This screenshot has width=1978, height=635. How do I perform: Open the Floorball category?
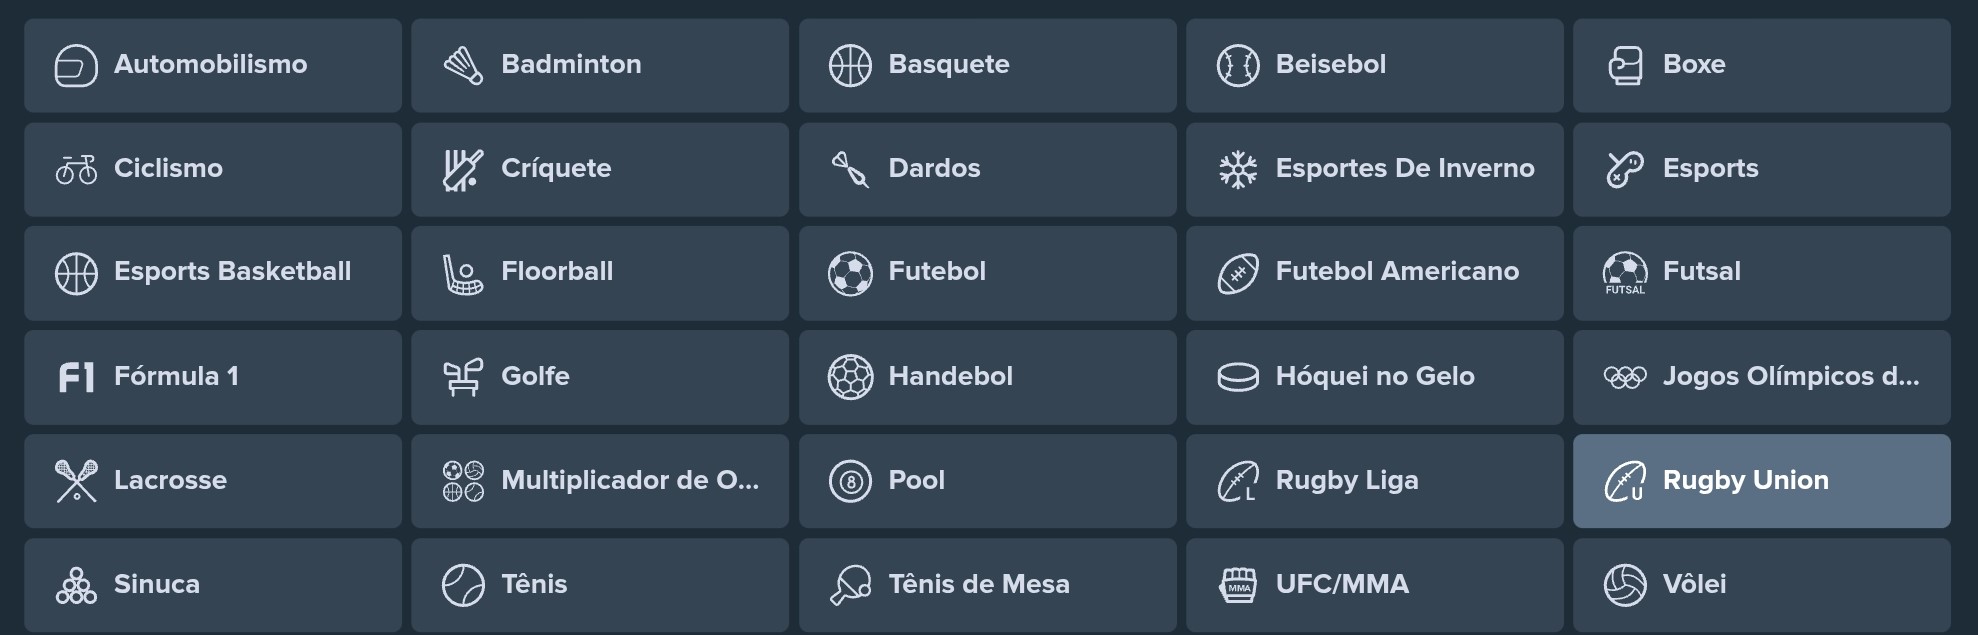[x=599, y=272]
